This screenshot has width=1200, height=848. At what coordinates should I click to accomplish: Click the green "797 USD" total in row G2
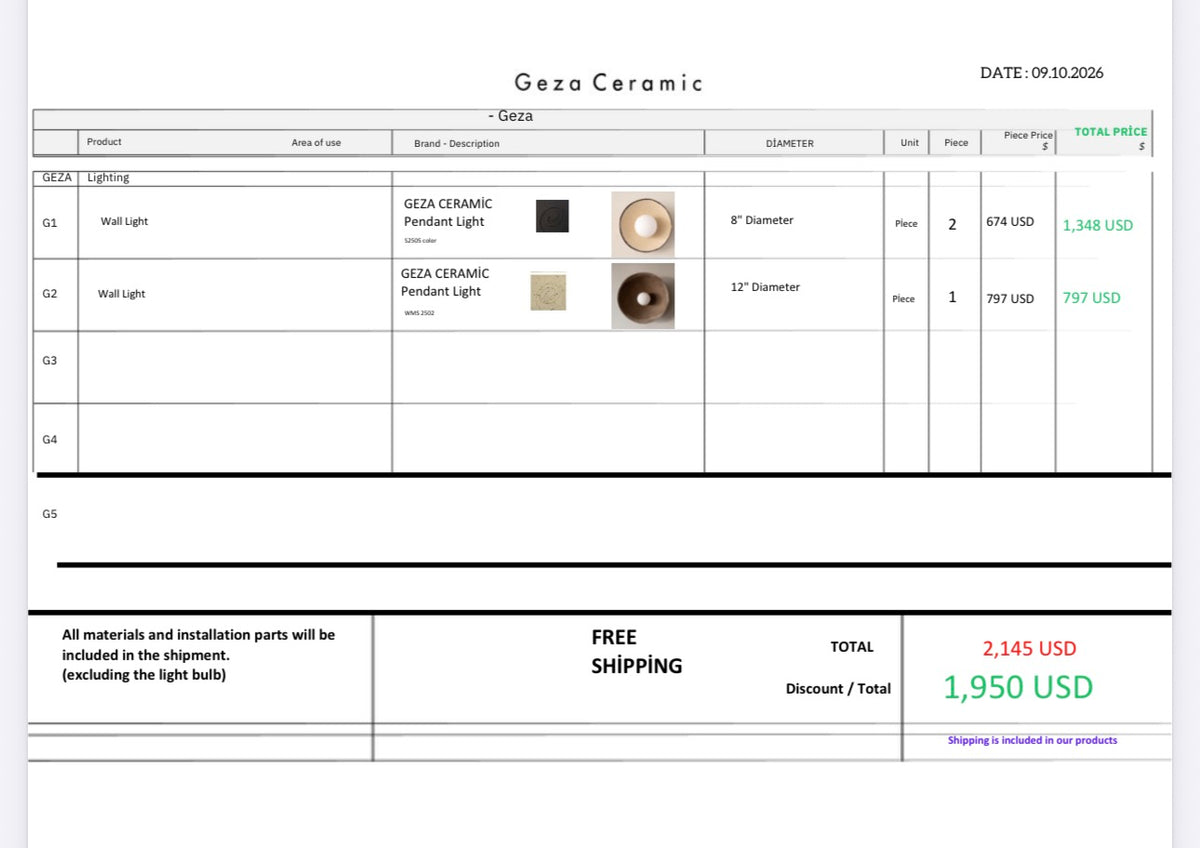tap(1092, 298)
